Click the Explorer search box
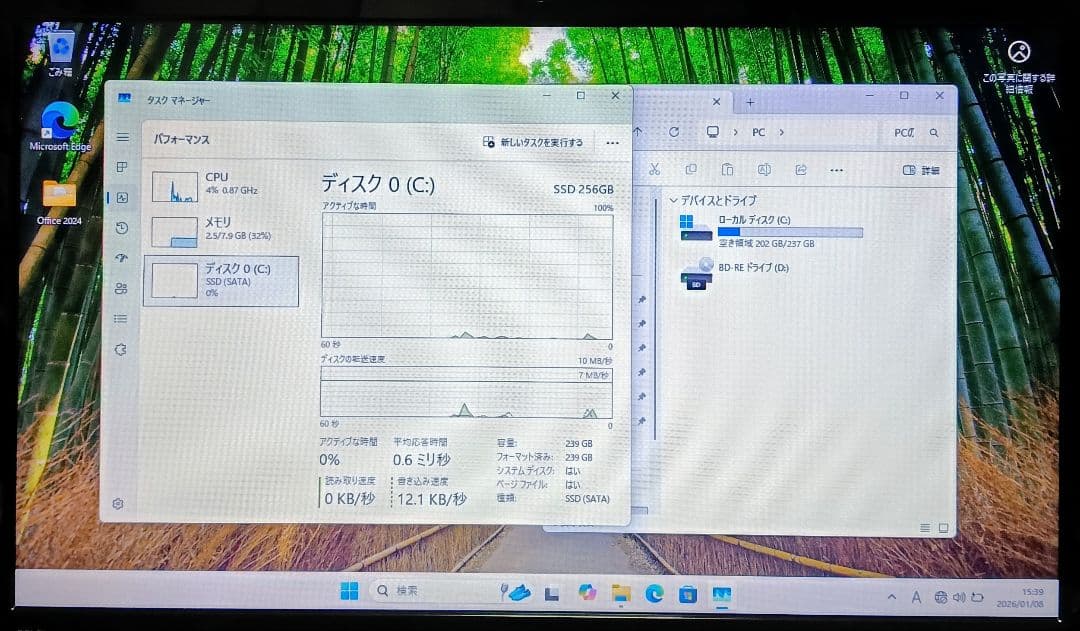 (x=916, y=131)
